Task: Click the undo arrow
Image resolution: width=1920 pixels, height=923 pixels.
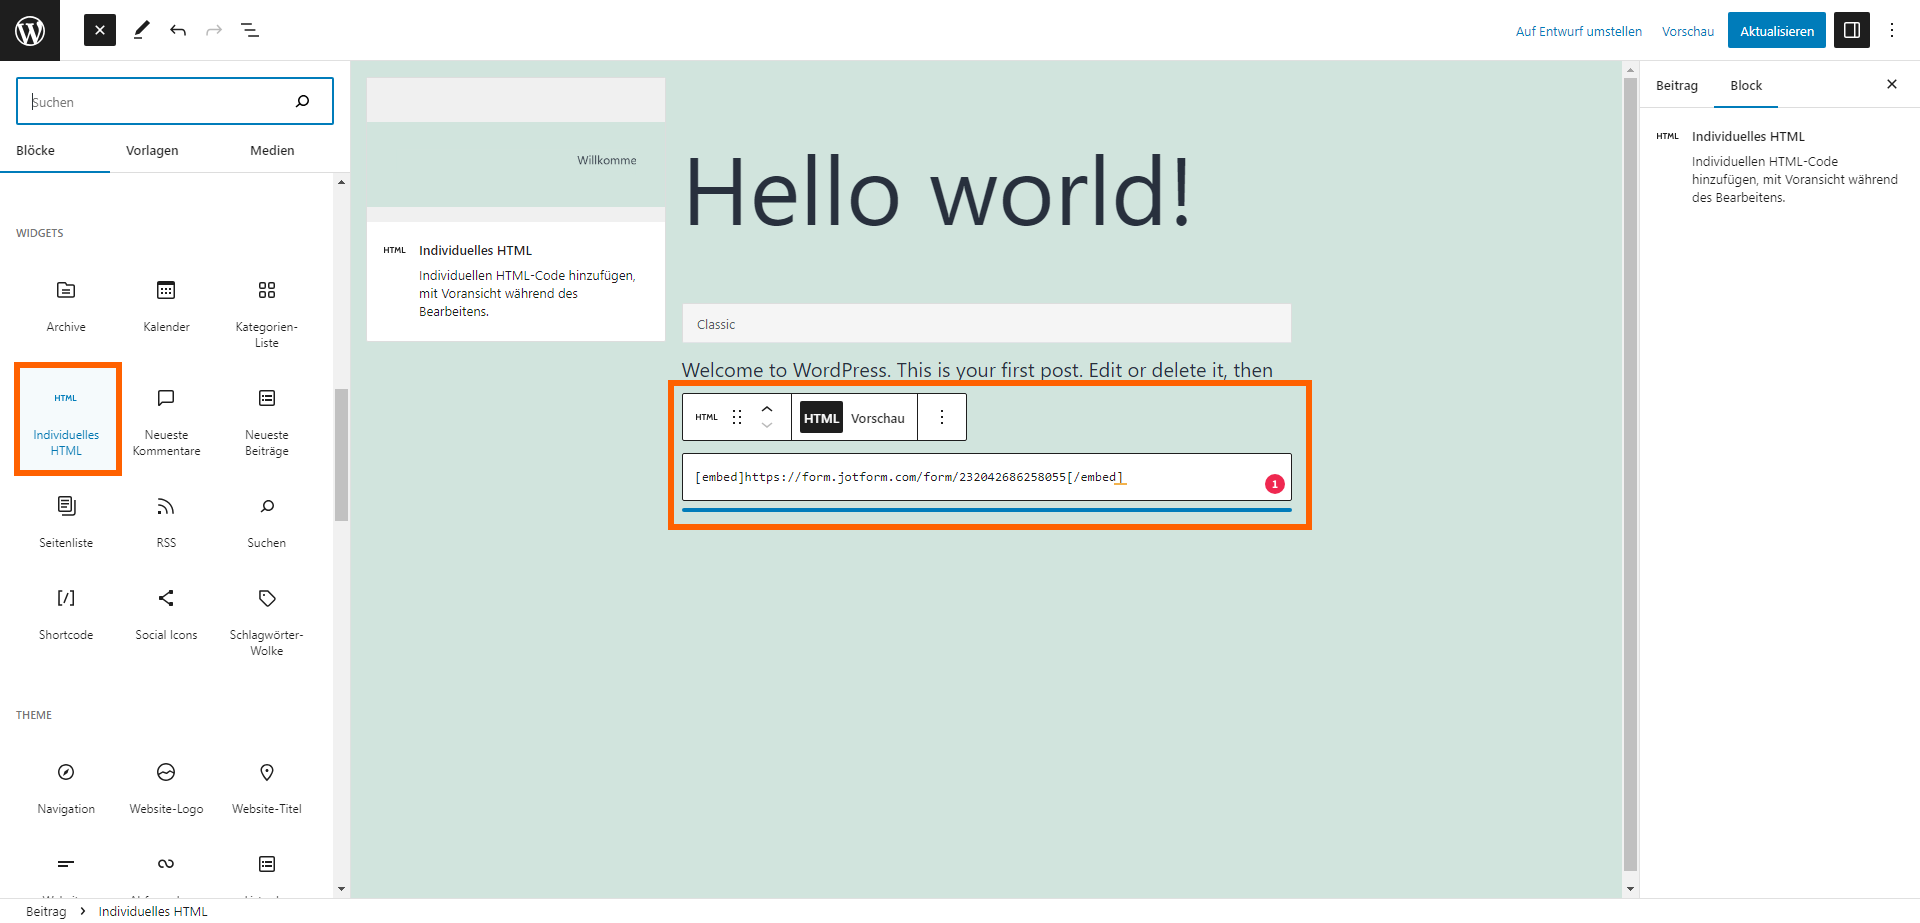Action: tap(178, 30)
